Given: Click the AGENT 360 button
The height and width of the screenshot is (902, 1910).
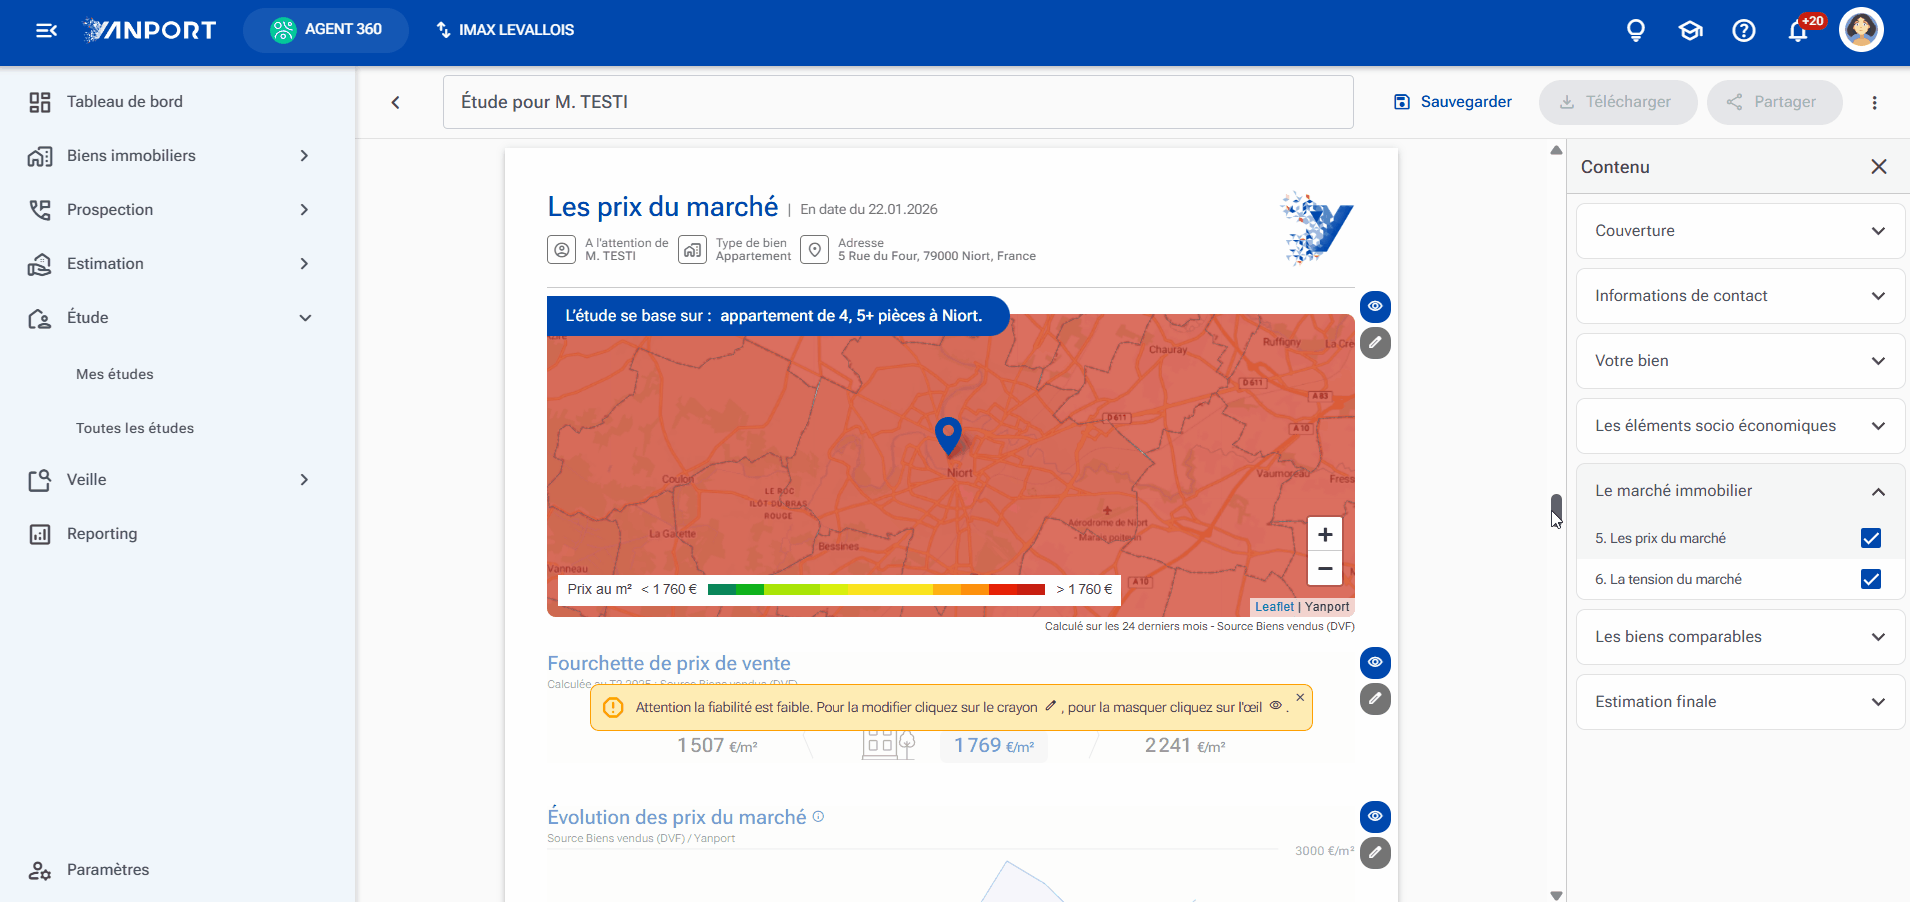Looking at the screenshot, I should click(x=326, y=30).
